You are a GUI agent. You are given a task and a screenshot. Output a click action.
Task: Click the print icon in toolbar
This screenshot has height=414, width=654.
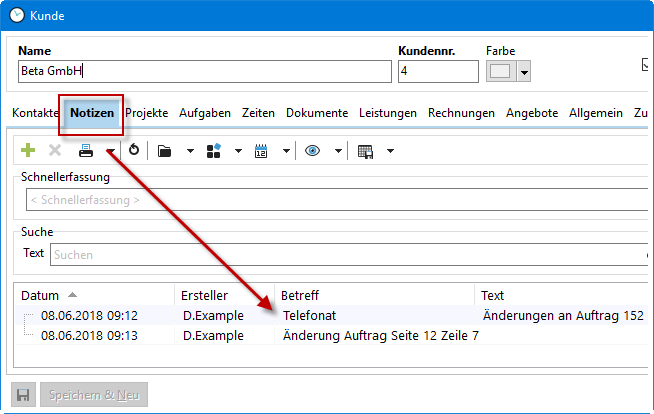86,151
